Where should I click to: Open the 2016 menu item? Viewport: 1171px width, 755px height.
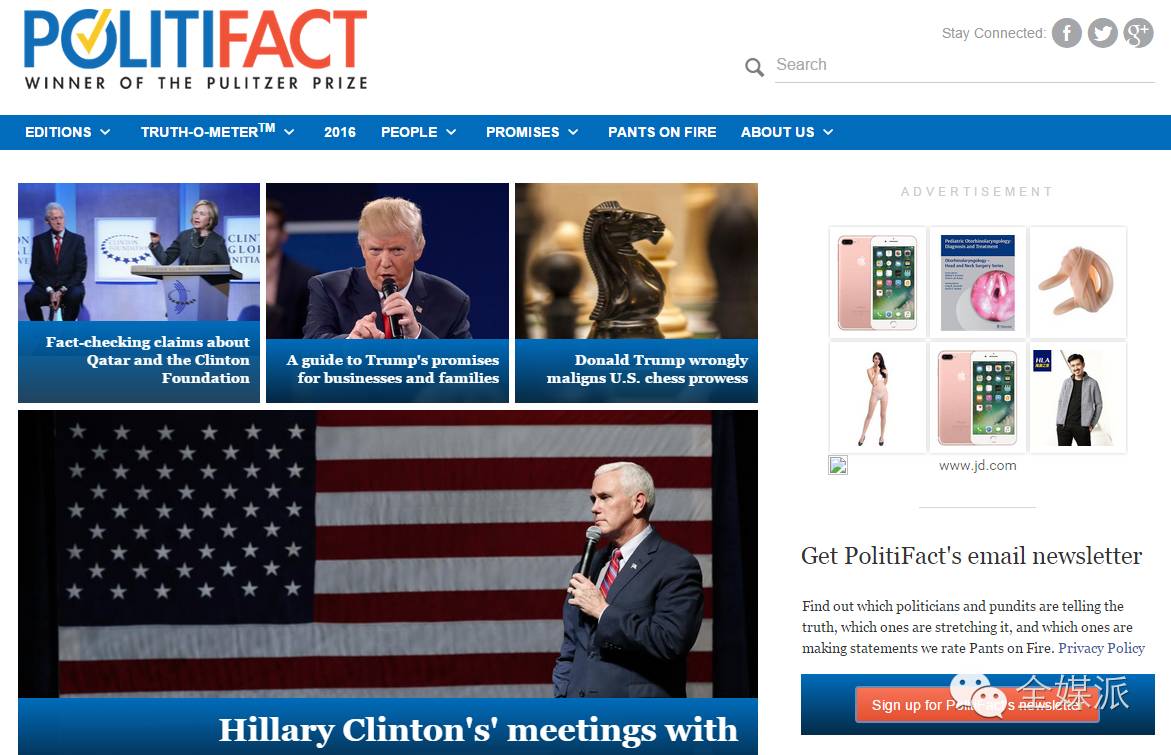340,132
